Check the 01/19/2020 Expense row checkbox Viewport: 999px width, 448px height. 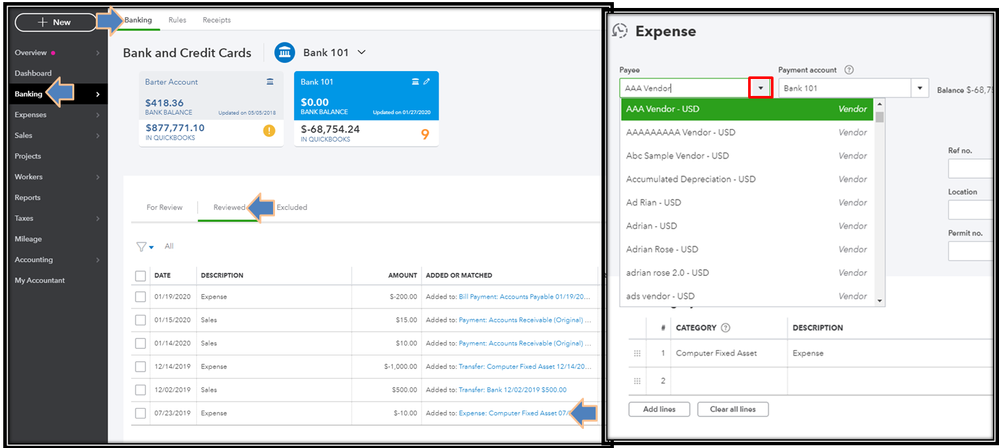140,297
